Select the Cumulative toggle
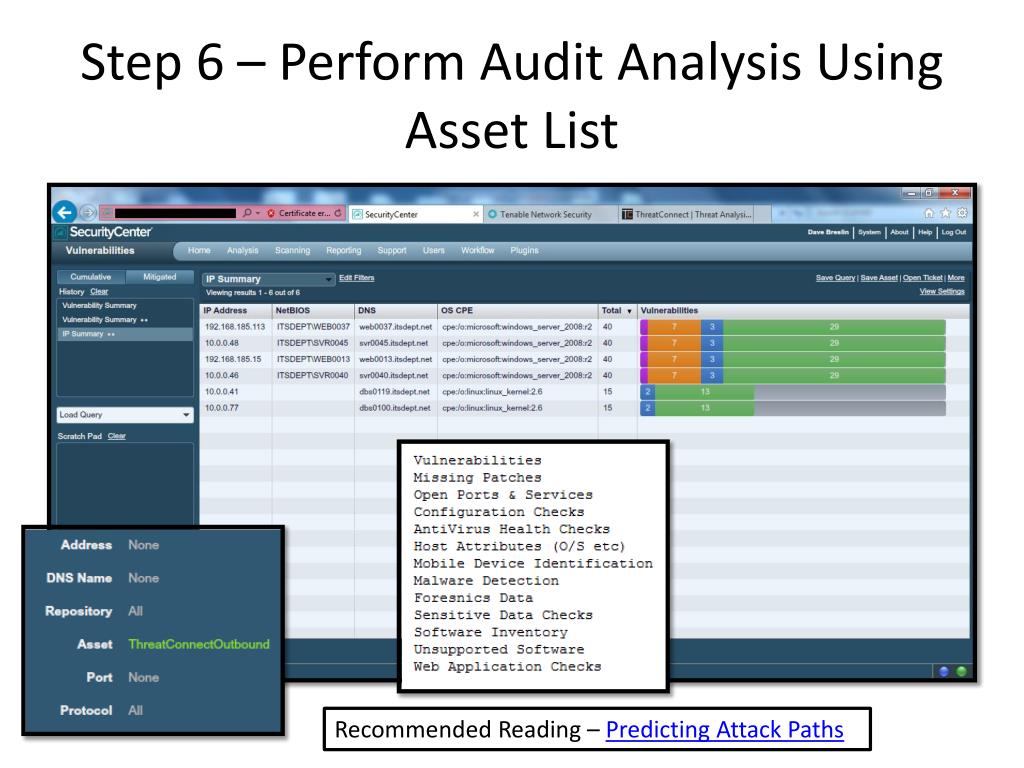 (x=91, y=277)
